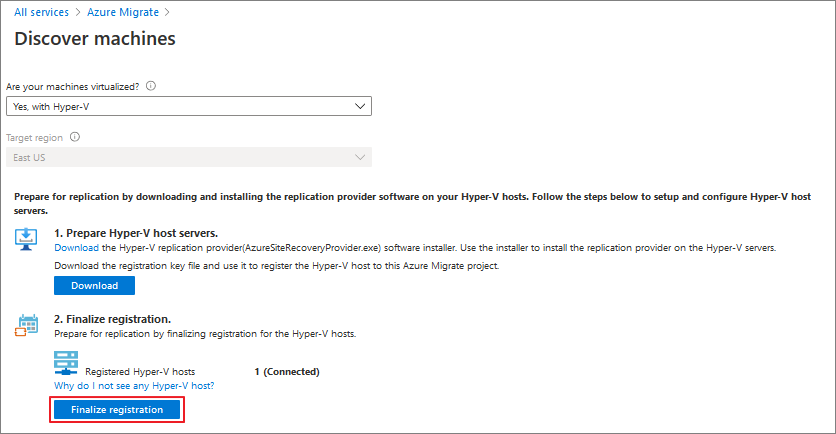The width and height of the screenshot is (836, 434).
Task: Click the blue Download button
Action: point(94,285)
